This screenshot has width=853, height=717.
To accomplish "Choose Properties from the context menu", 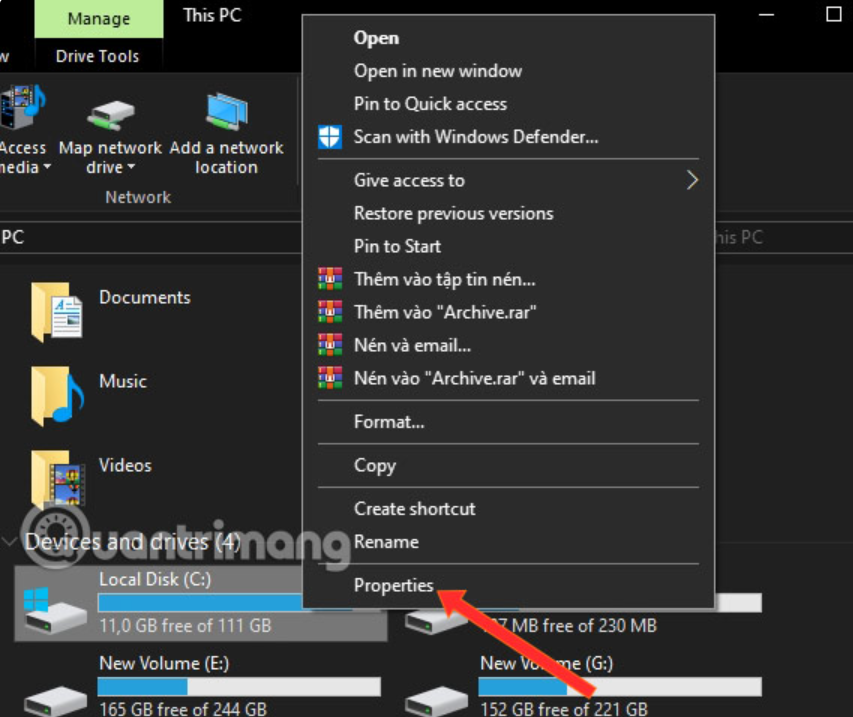I will click(393, 585).
